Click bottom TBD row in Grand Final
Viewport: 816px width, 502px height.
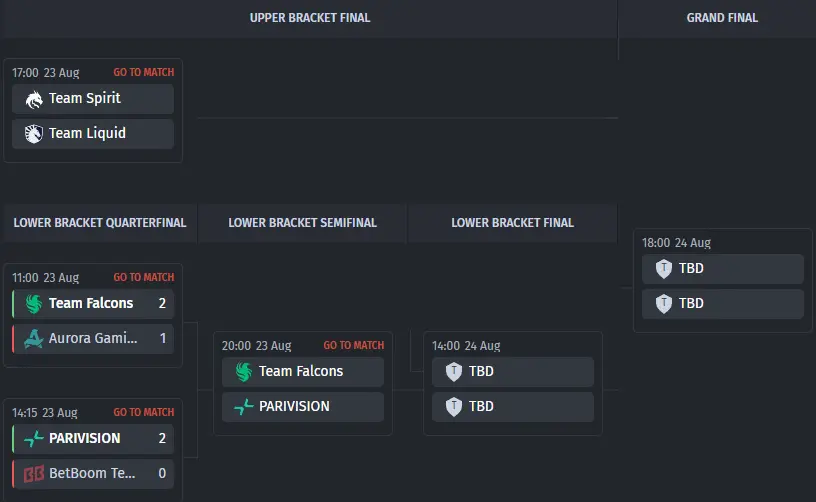pyautogui.click(x=723, y=304)
